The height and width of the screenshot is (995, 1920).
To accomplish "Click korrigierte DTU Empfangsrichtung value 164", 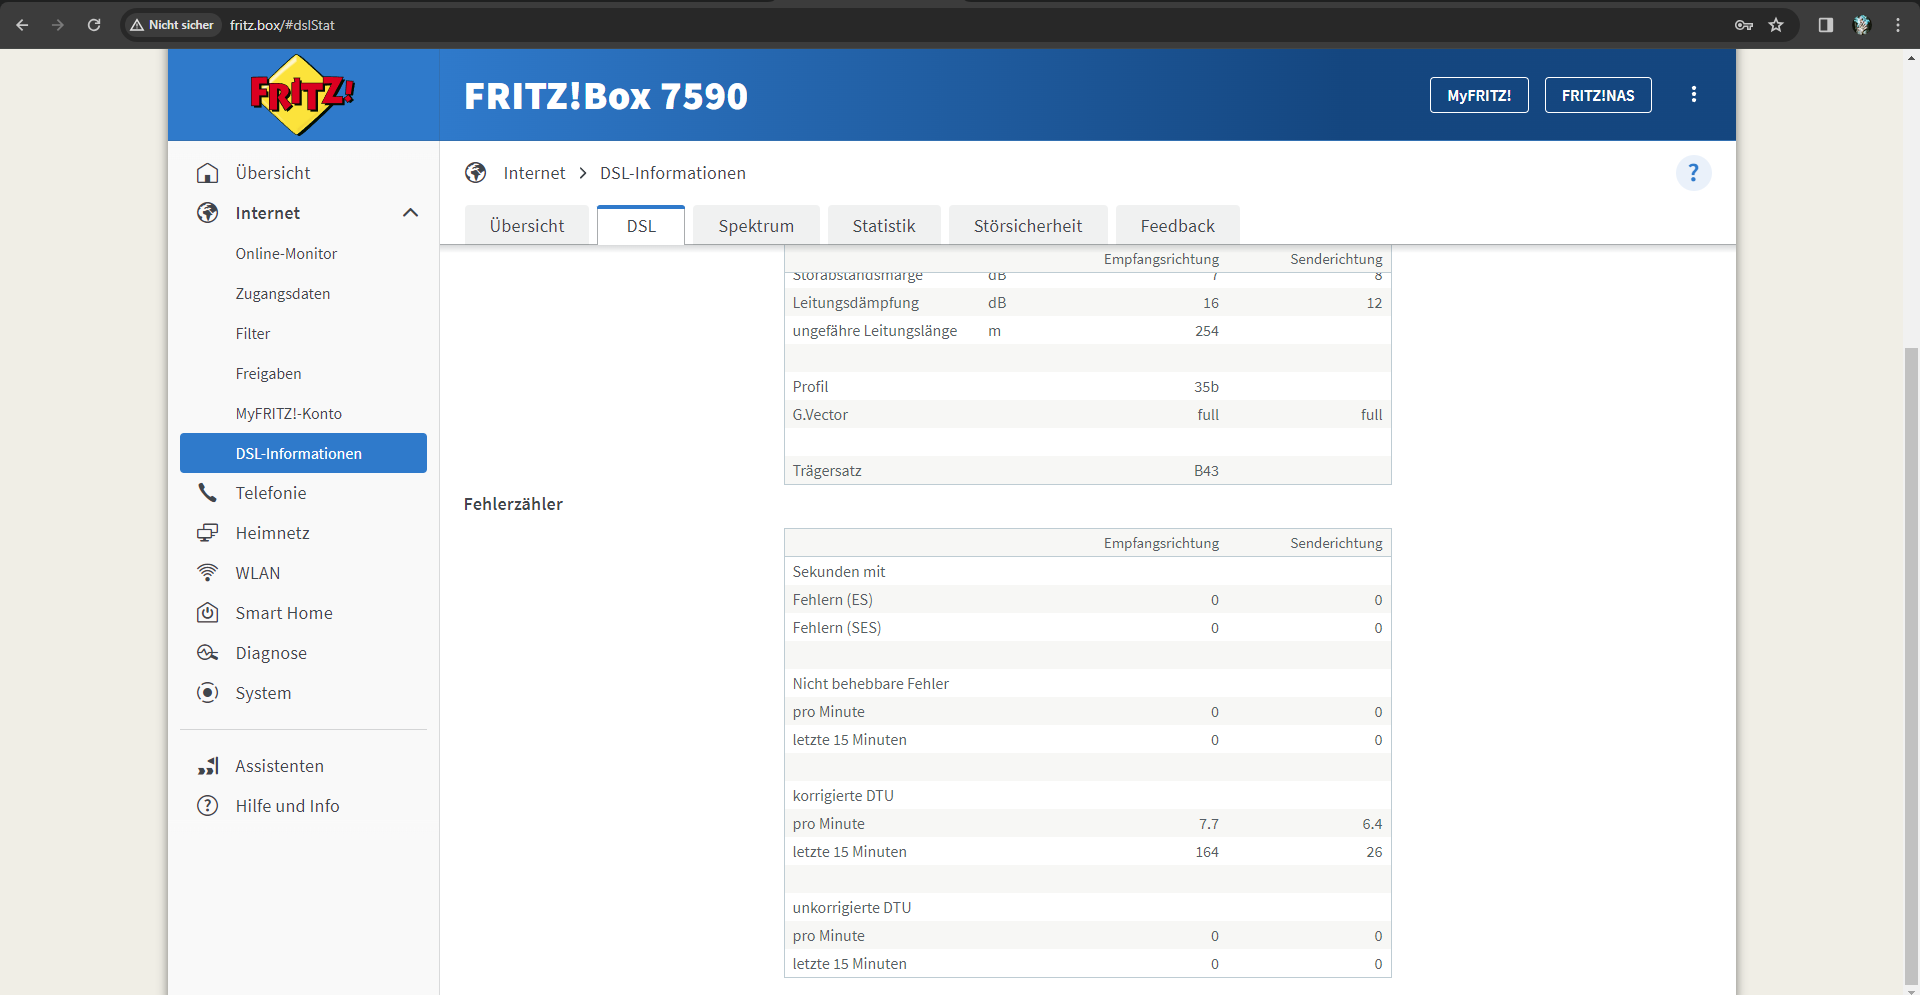I will coord(1207,852).
